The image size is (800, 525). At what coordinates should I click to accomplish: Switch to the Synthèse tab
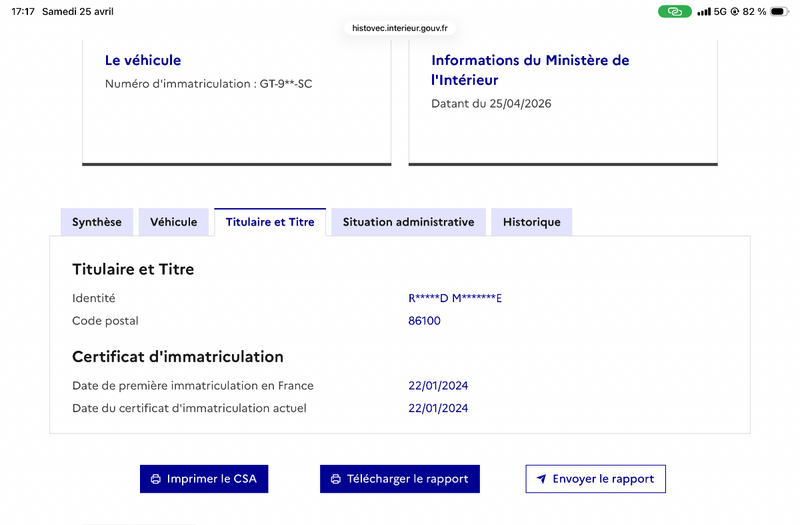click(97, 222)
